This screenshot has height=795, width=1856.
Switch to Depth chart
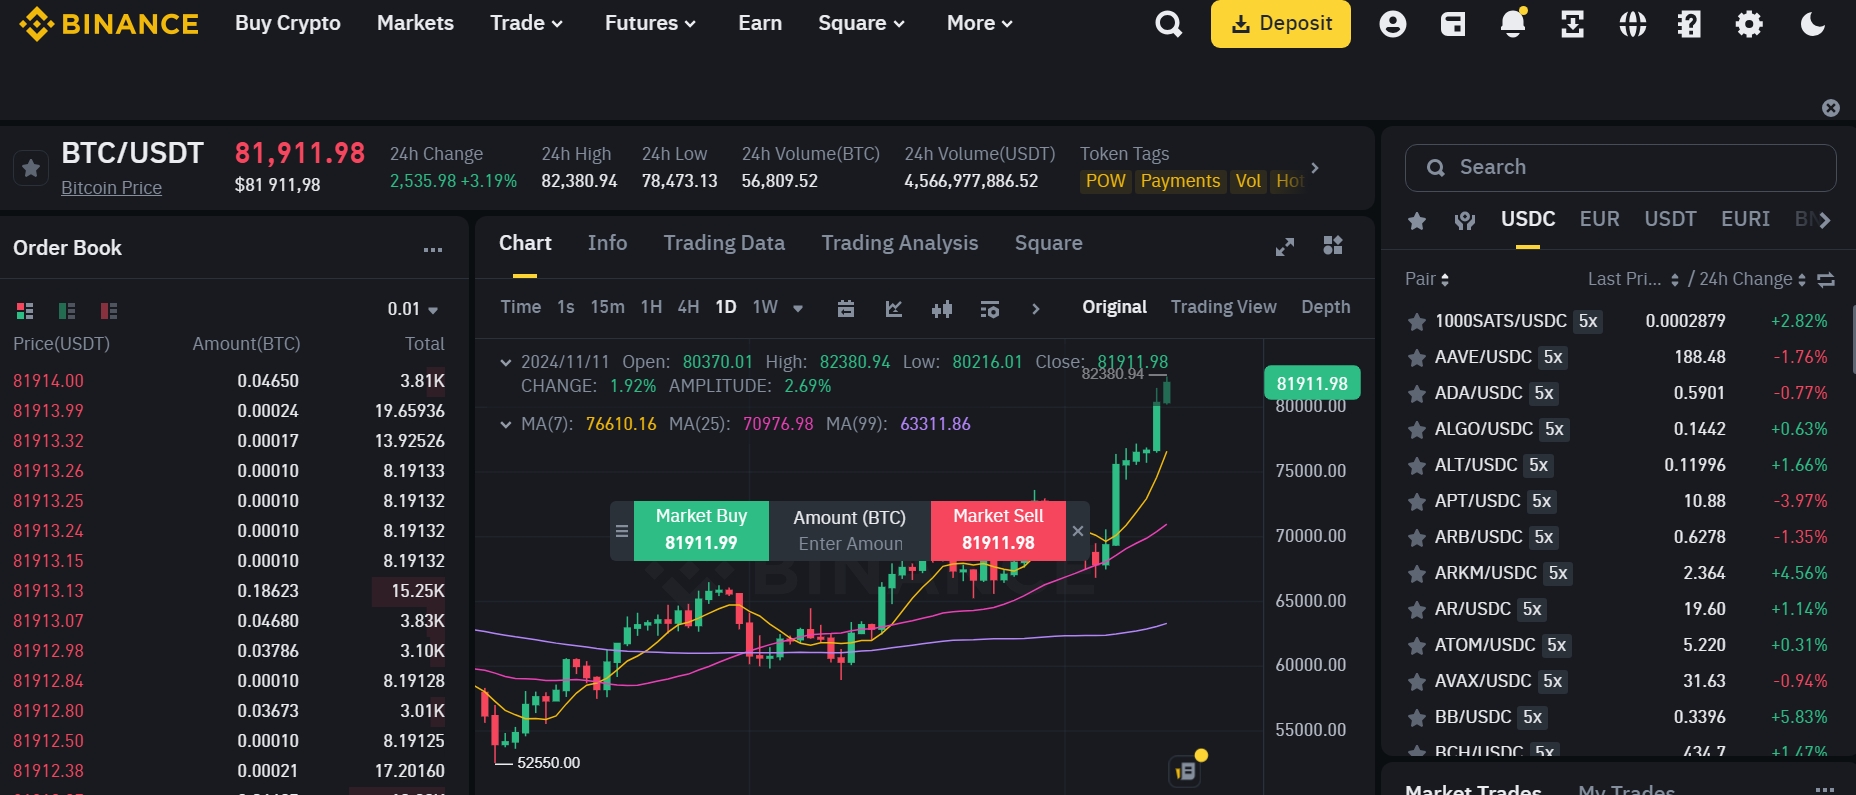click(x=1325, y=307)
